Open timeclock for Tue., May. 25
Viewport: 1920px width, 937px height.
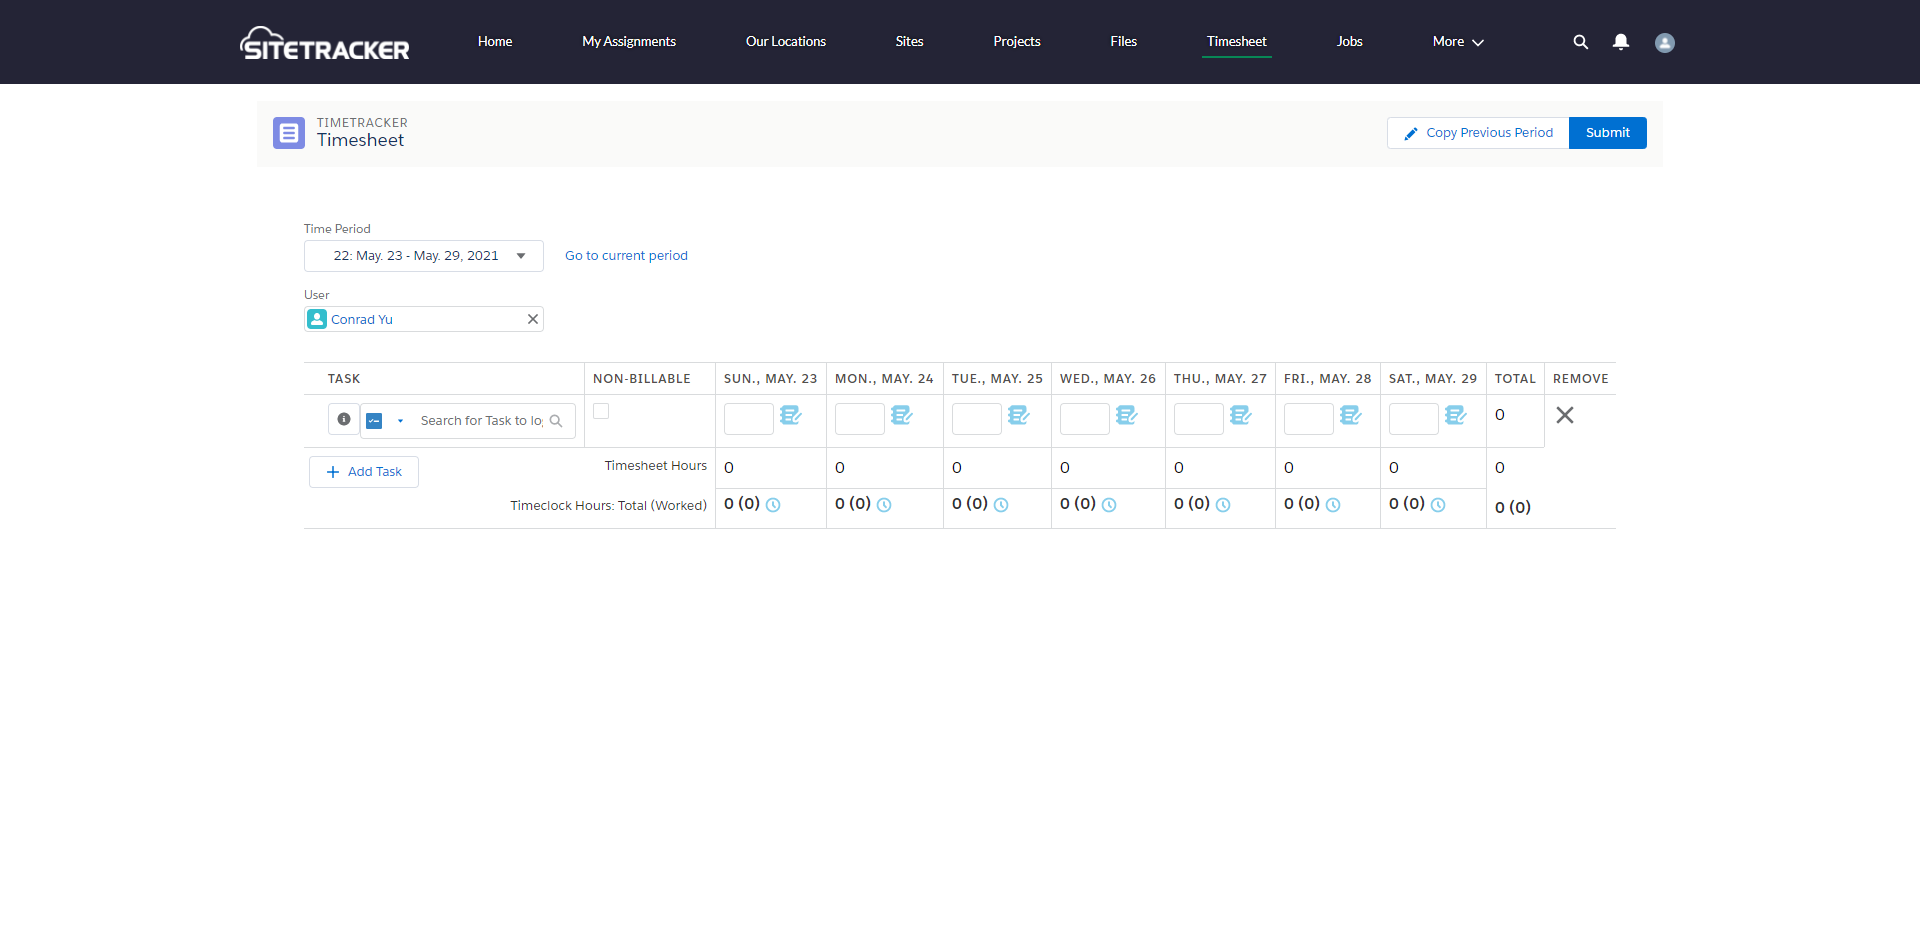click(x=1001, y=505)
